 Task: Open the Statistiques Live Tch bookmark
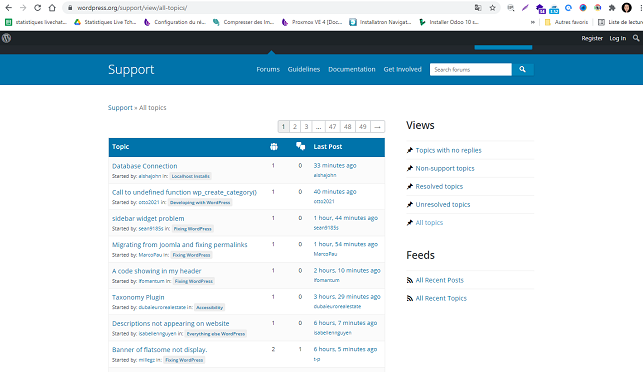click(105, 22)
